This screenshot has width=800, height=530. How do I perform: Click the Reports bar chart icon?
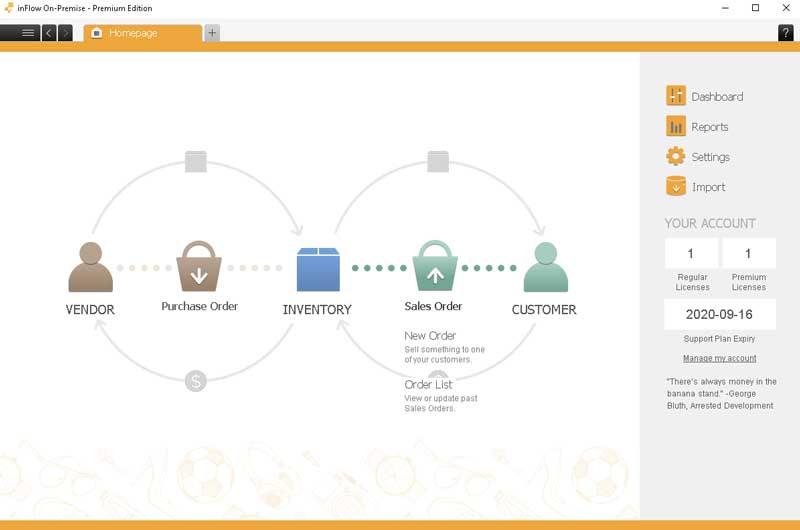click(x=676, y=126)
